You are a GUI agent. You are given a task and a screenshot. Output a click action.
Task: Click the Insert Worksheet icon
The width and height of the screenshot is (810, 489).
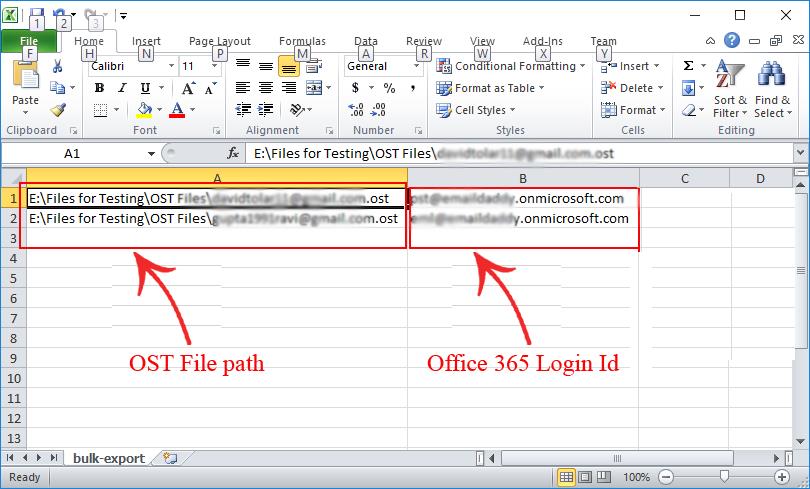pos(170,458)
